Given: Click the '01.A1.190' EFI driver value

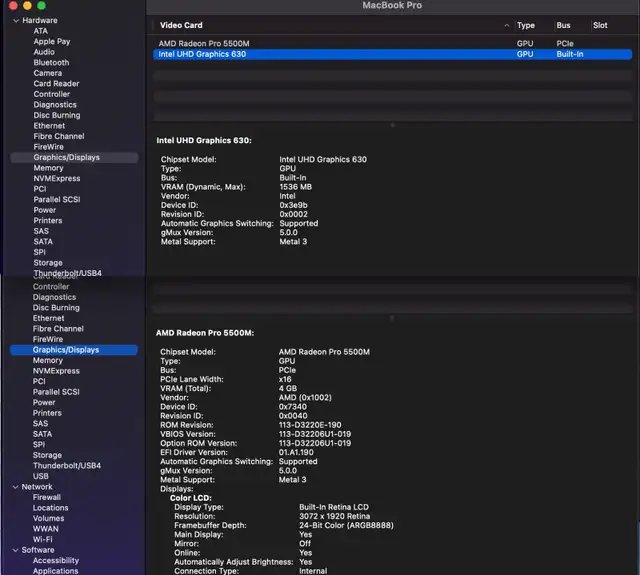Looking at the screenshot, I should (296, 453).
